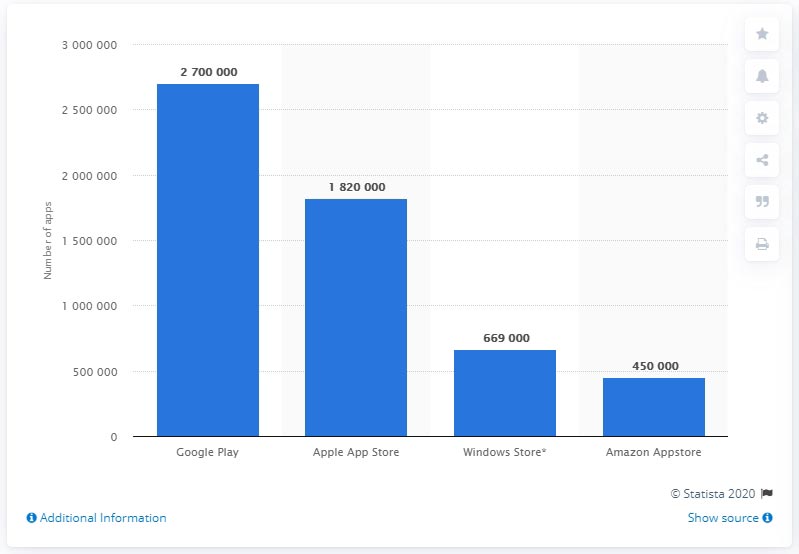
Task: Click the 1 000 000 axis tick label
Action: (x=90, y=306)
